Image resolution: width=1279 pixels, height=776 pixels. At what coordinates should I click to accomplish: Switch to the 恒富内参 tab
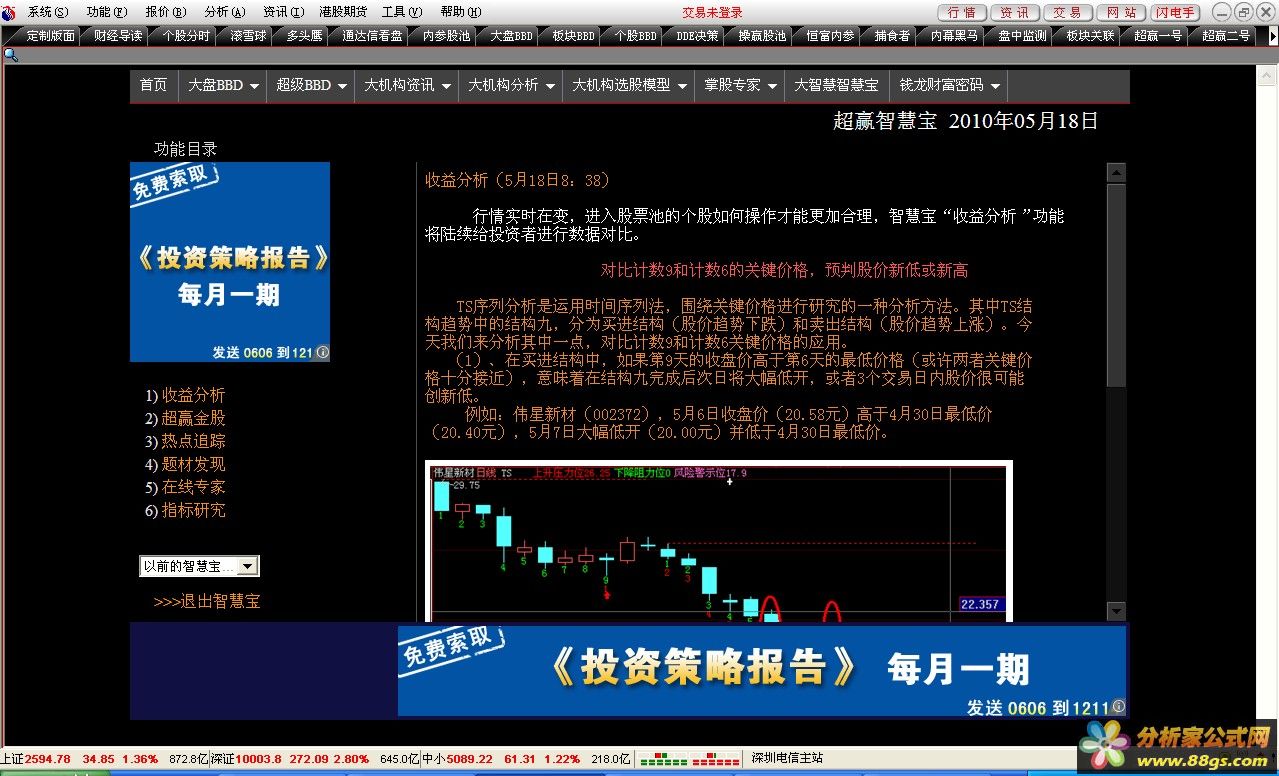click(830, 35)
